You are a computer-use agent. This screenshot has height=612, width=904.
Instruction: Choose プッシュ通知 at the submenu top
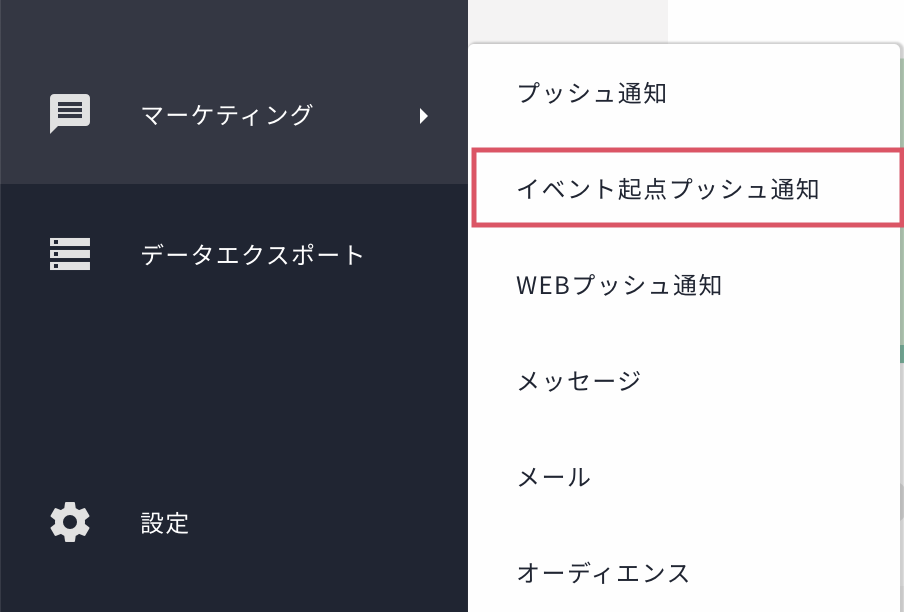click(592, 94)
